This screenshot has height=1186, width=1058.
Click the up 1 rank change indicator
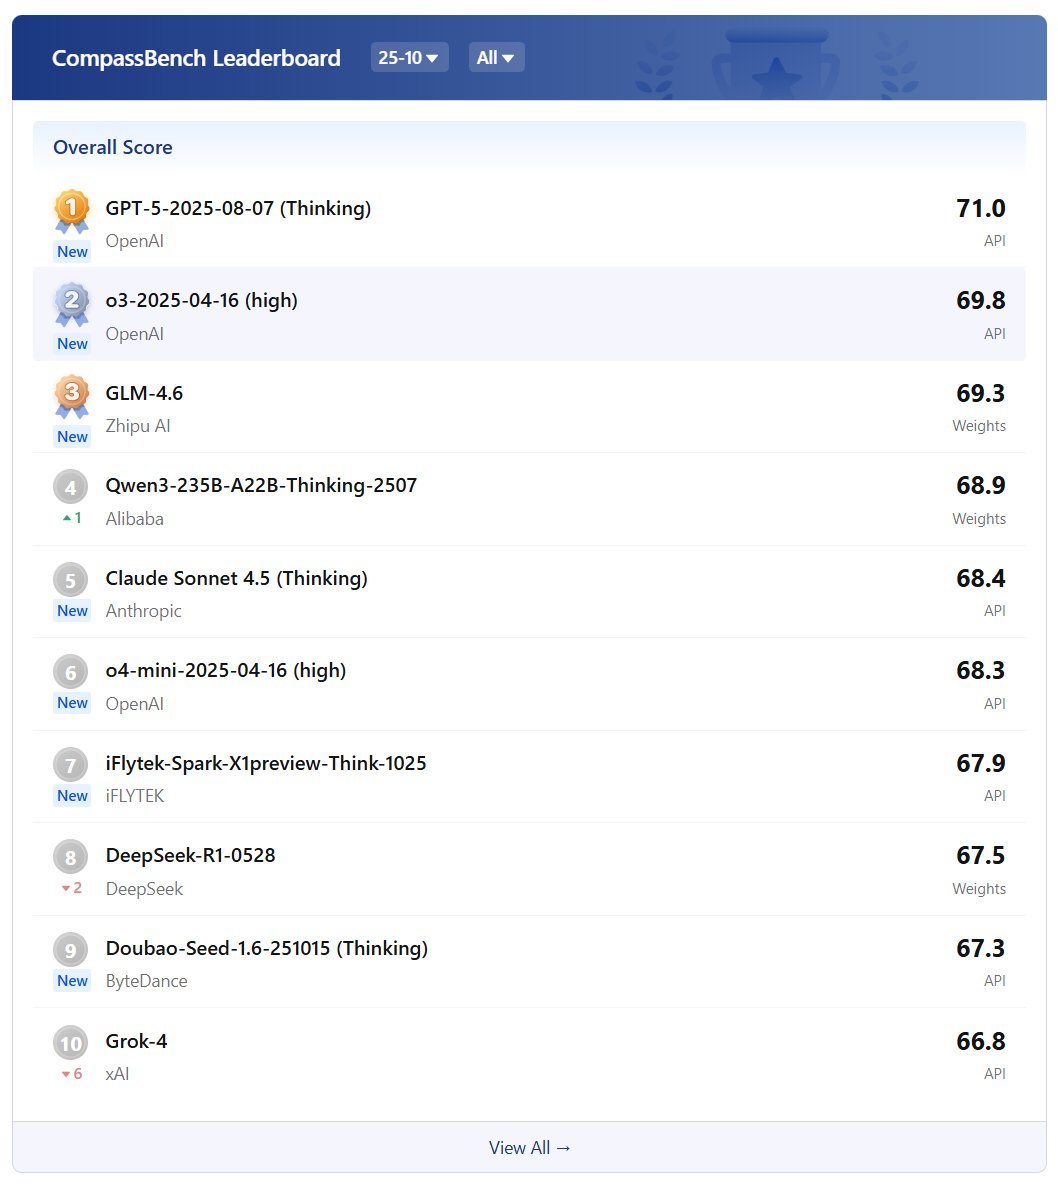(72, 518)
